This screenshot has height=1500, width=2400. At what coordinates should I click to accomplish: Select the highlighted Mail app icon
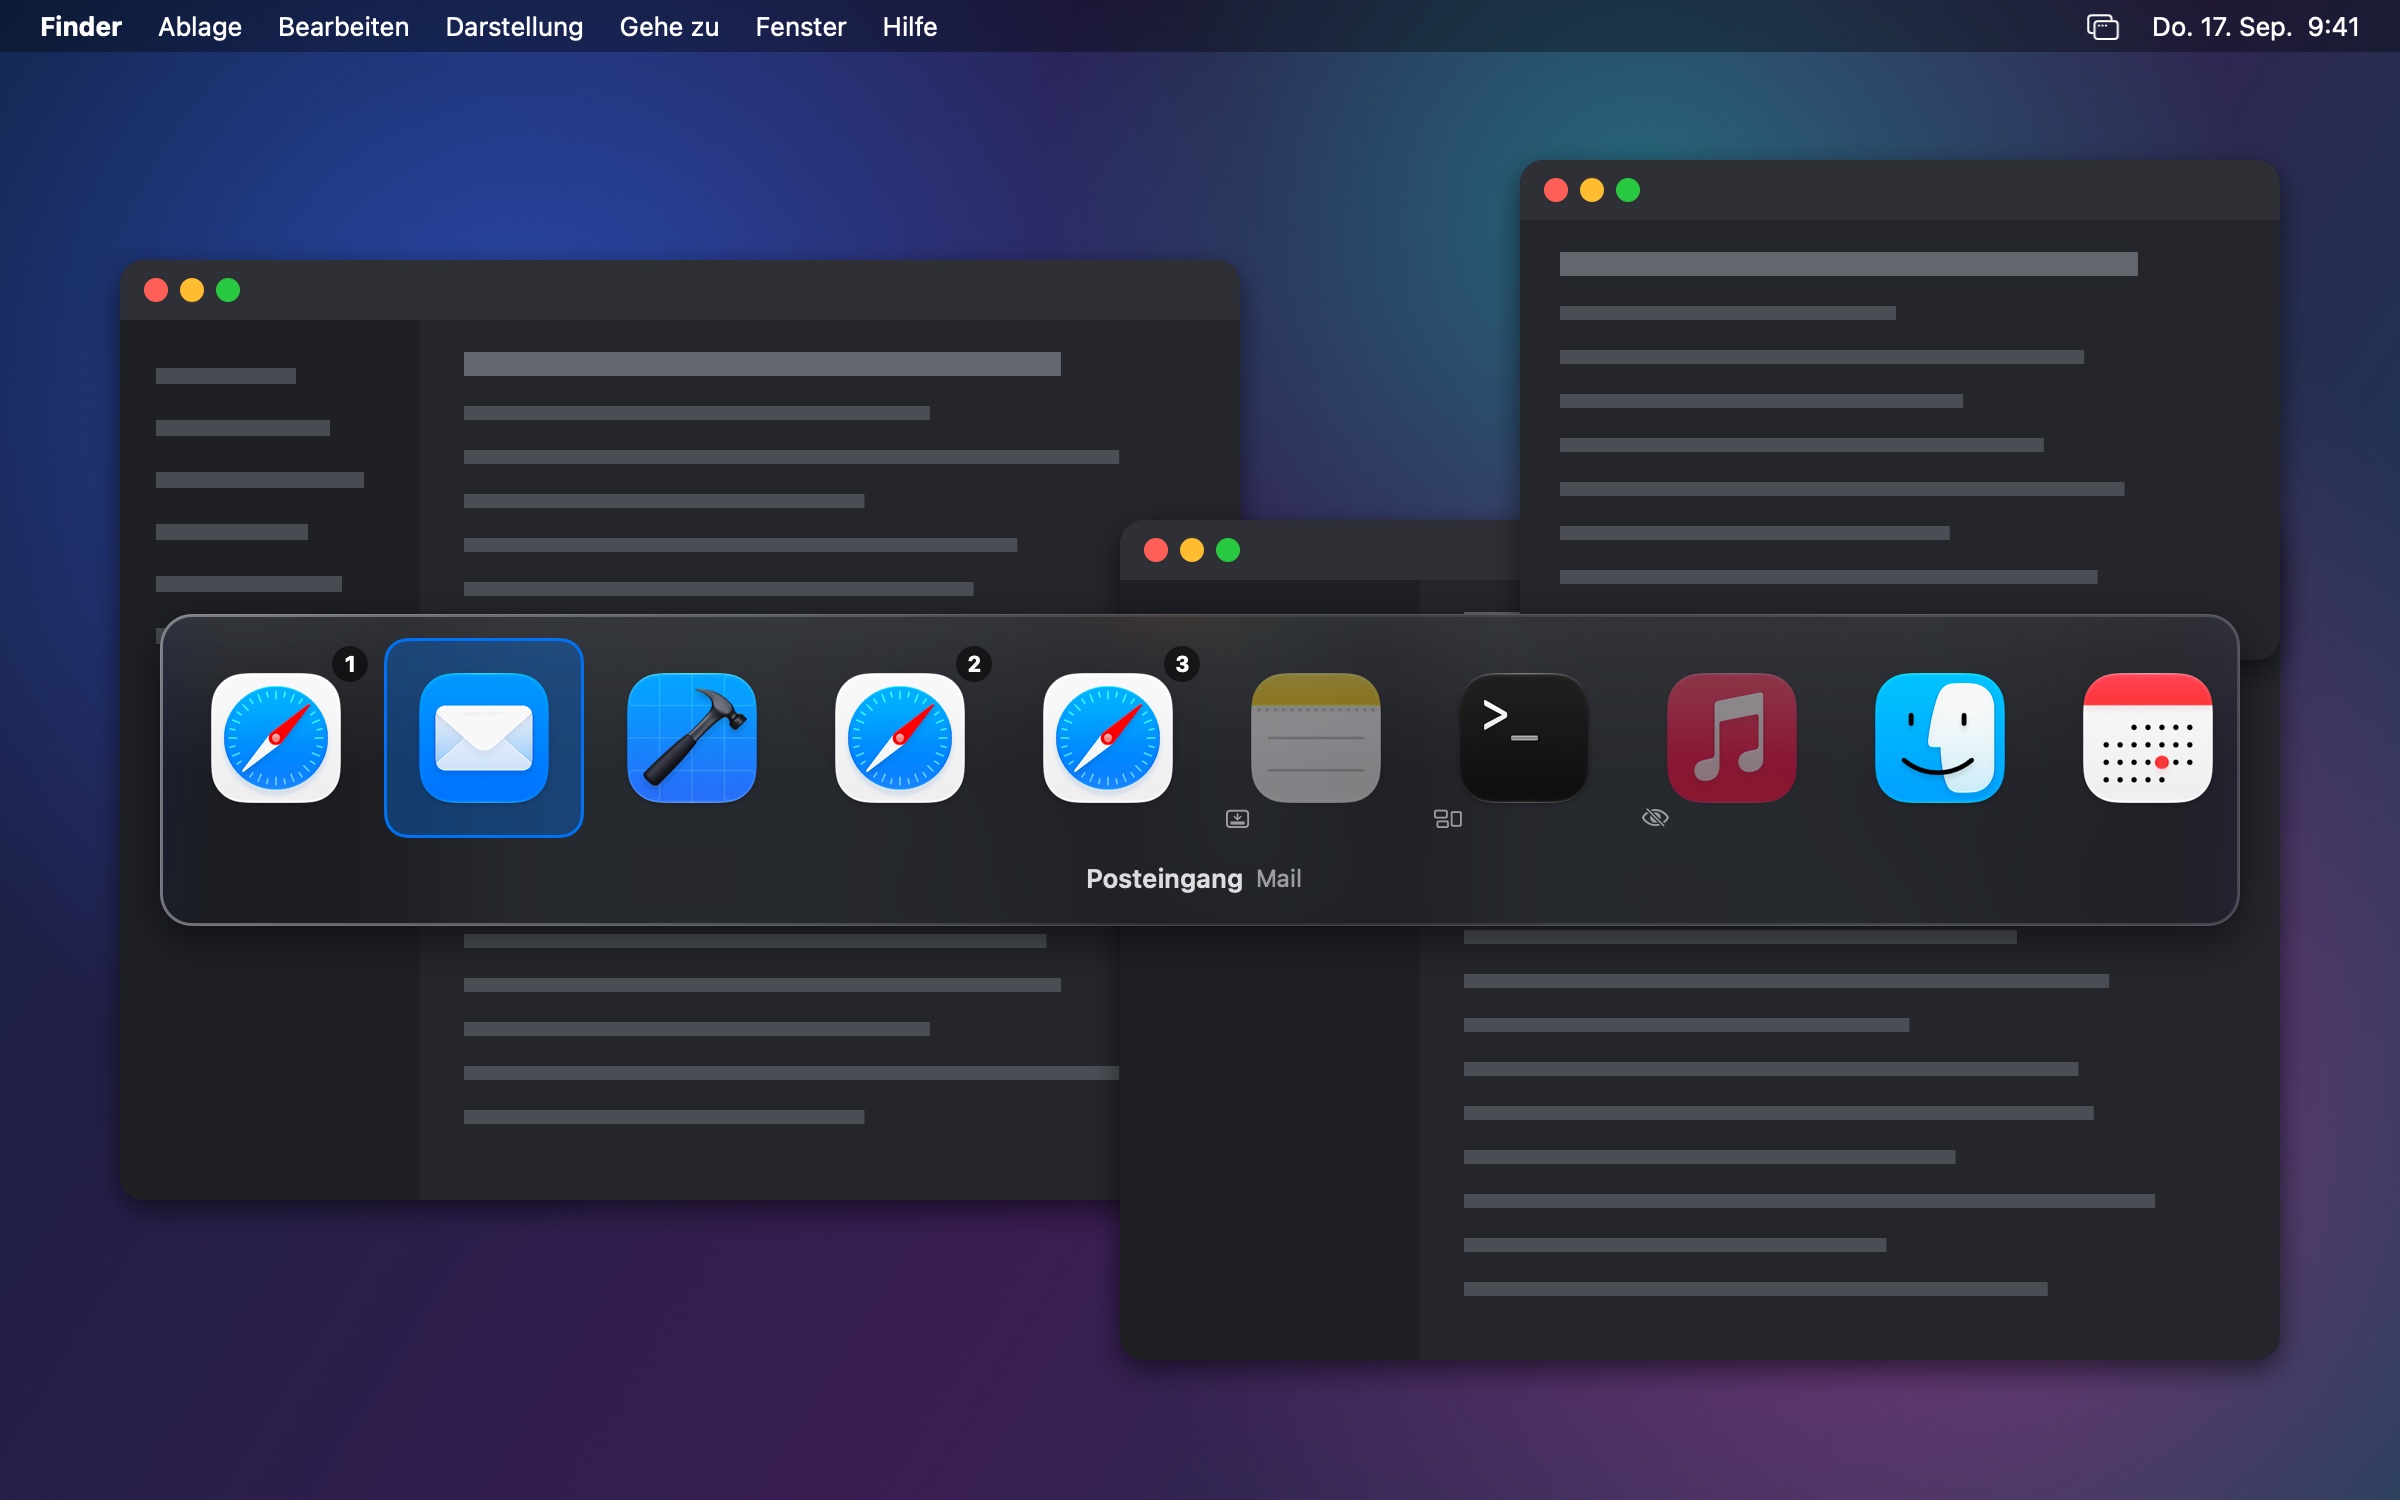(x=484, y=738)
